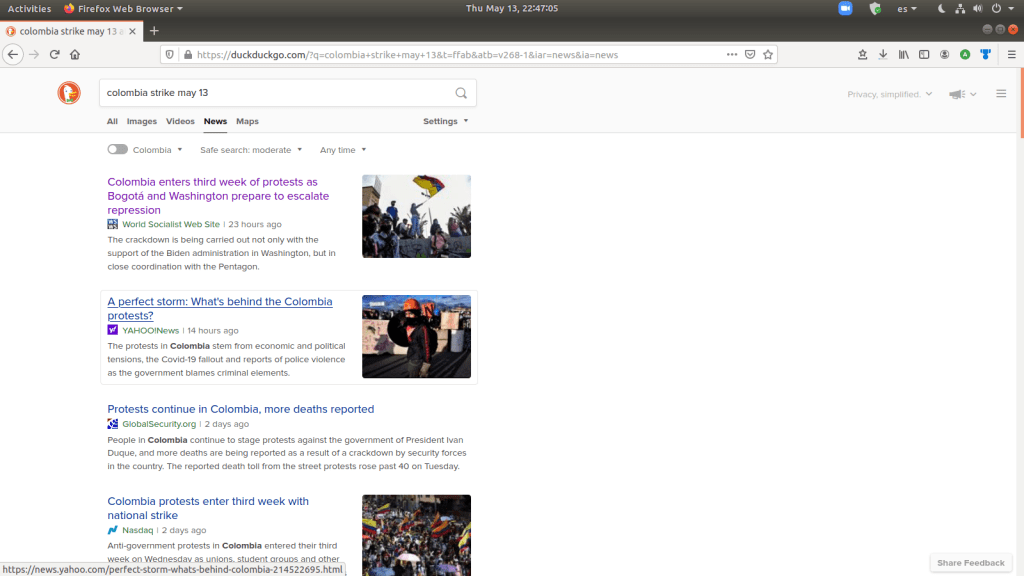This screenshot has height=576, width=1024.
Task: Expand the Settings dropdown
Action: point(445,121)
